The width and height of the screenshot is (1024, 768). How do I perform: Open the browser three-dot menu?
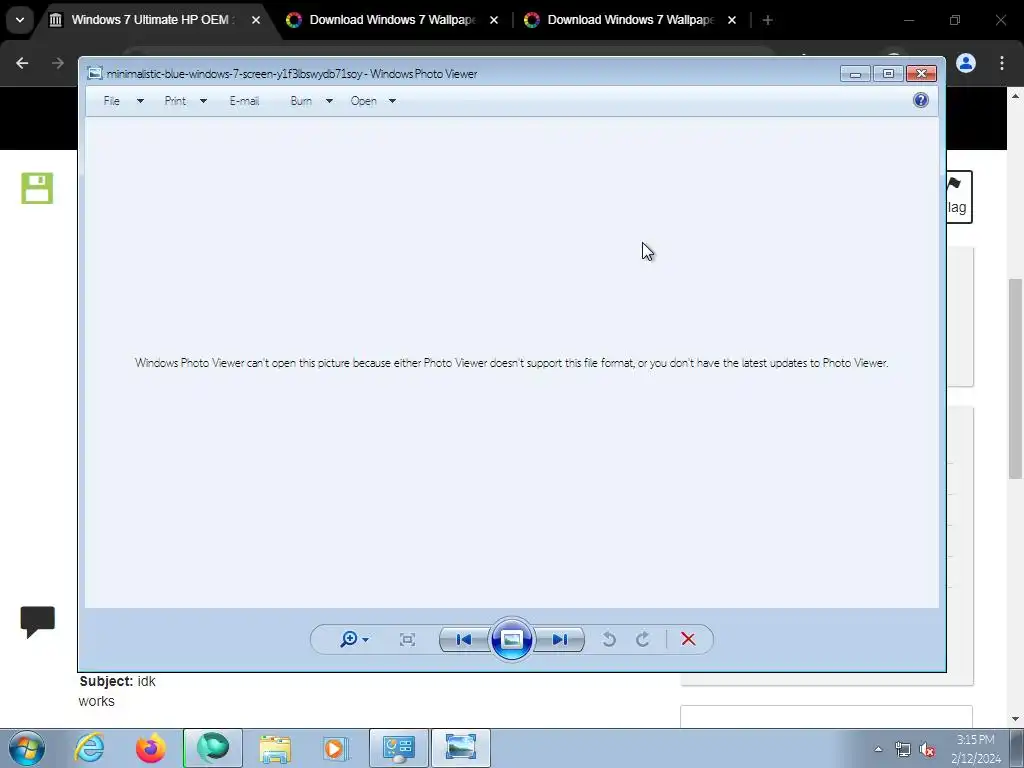1002,63
